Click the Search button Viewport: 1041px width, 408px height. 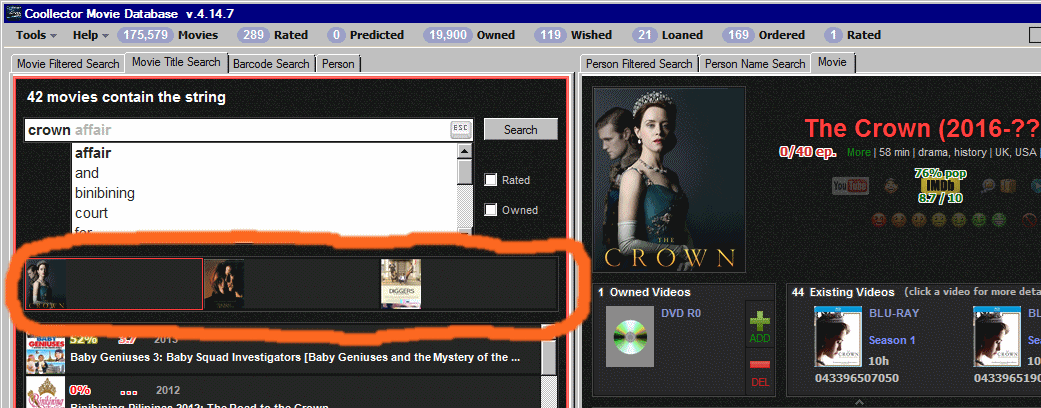click(520, 129)
